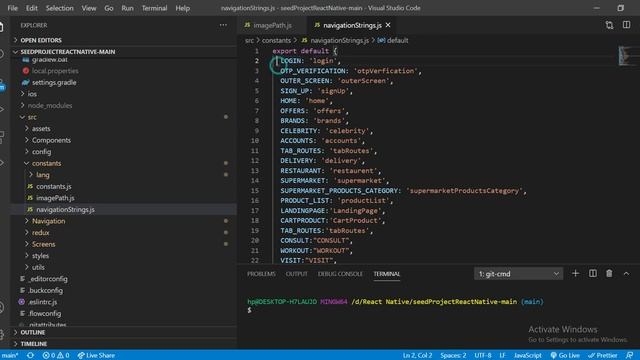The width and height of the screenshot is (640, 360).
Task: Split the terminal panel
Action: tap(593, 273)
